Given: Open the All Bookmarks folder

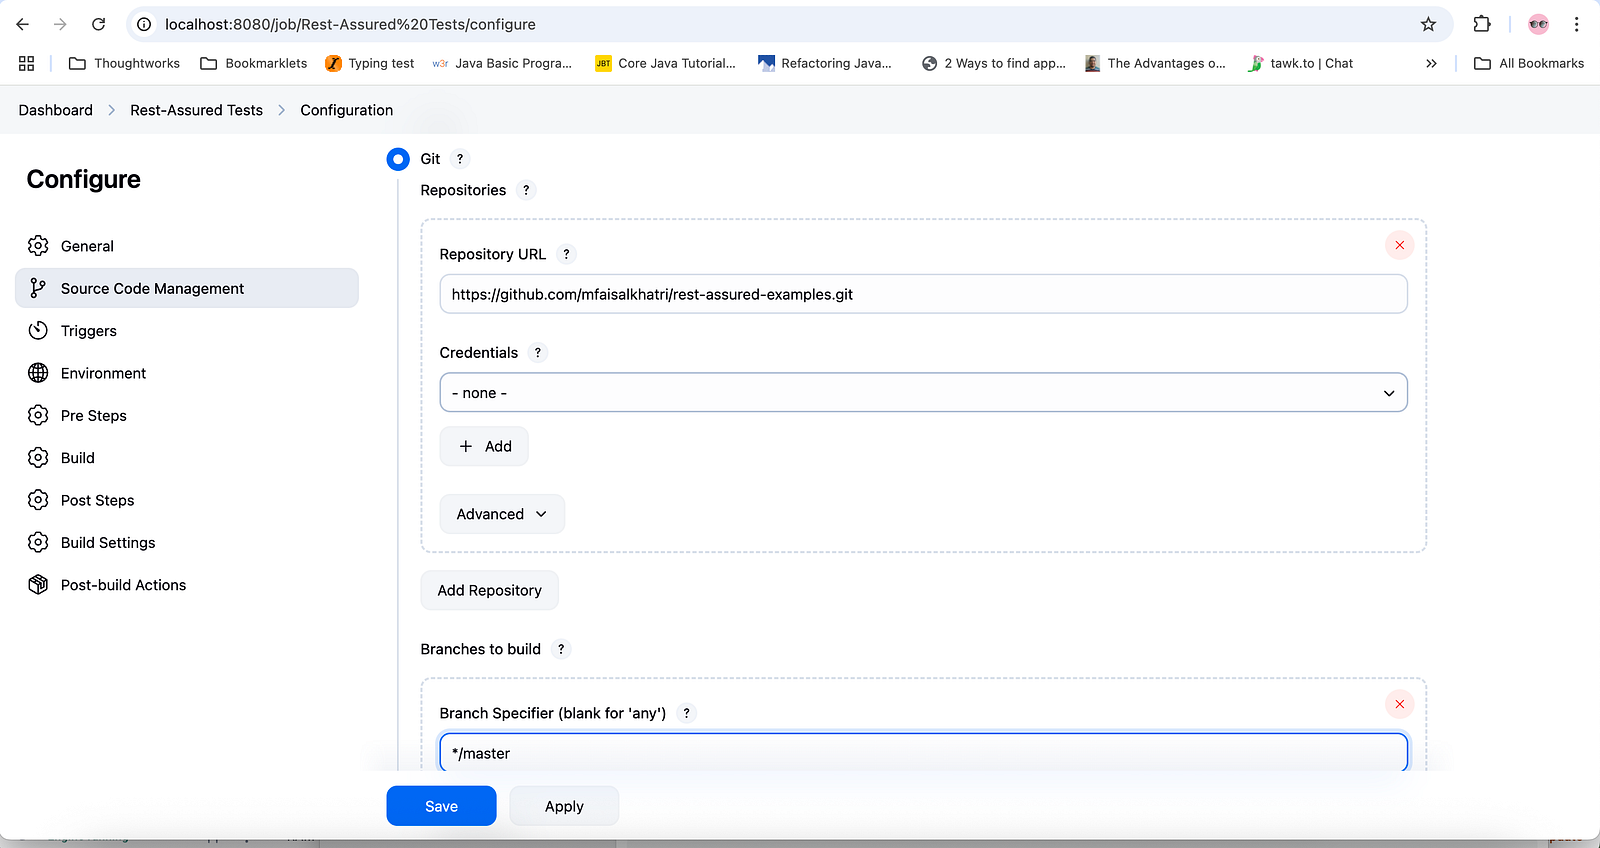Looking at the screenshot, I should click(x=1529, y=63).
